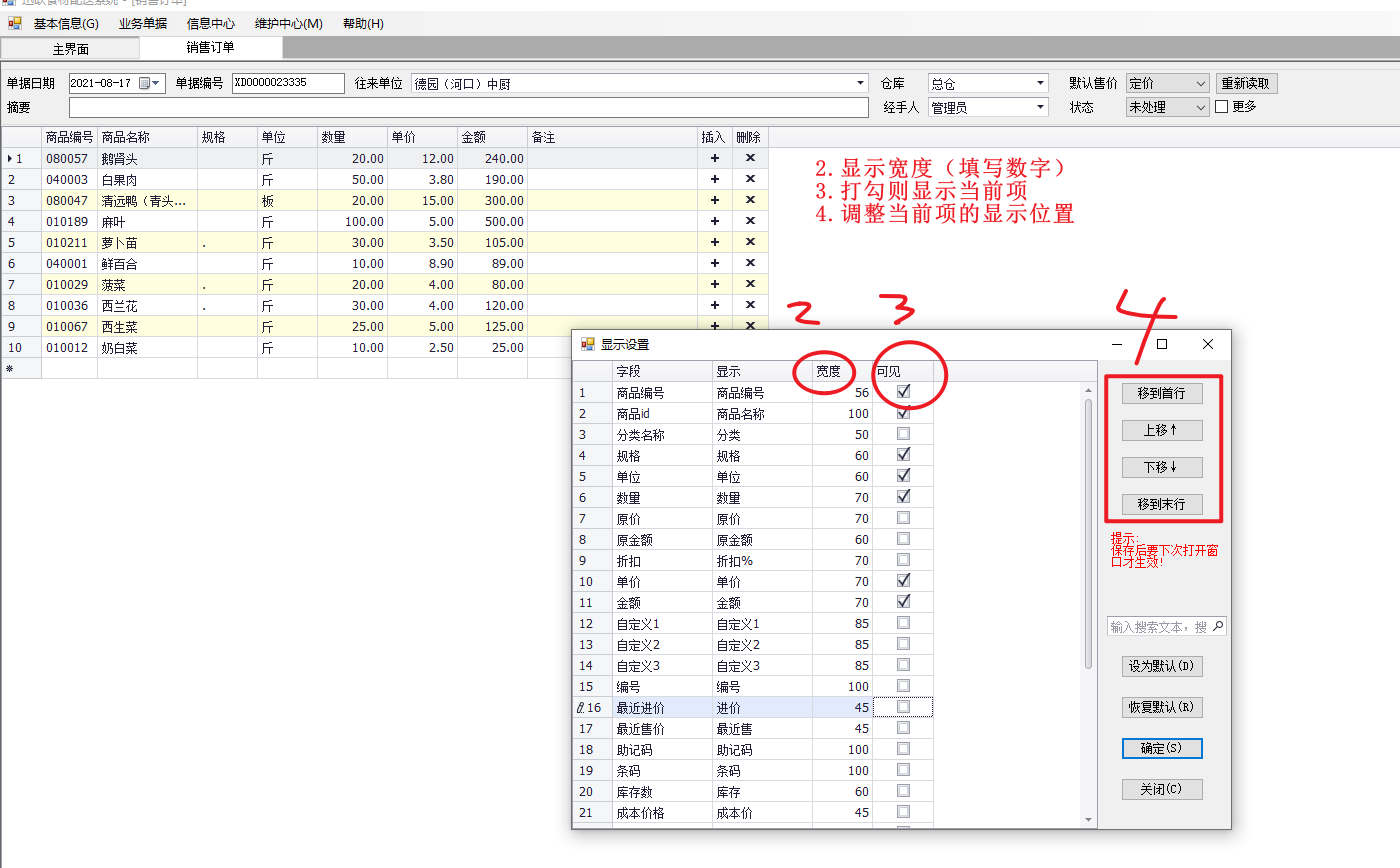Remove the 鲜百合 row using its X icon
Viewport: 1400px width, 868px height.
click(750, 263)
